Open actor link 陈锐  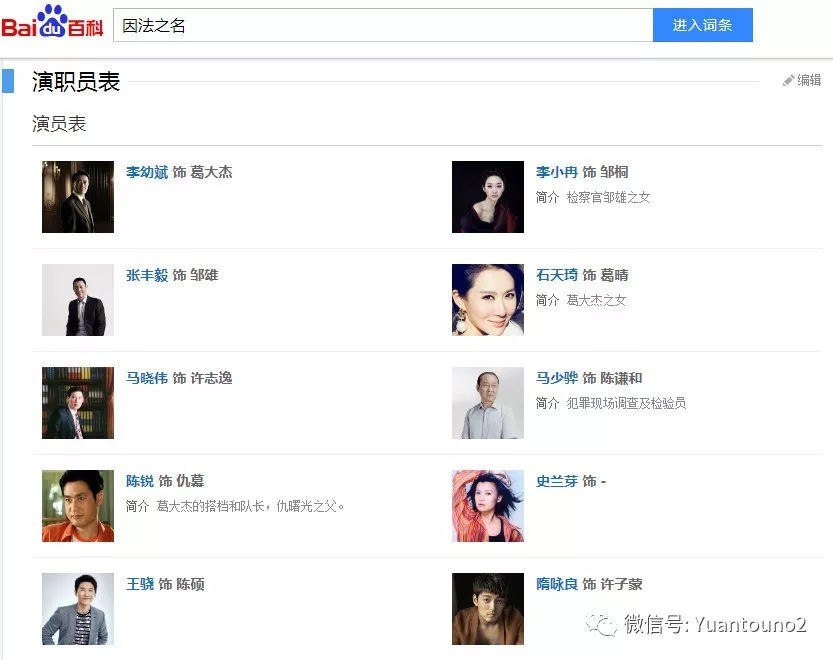tap(140, 481)
